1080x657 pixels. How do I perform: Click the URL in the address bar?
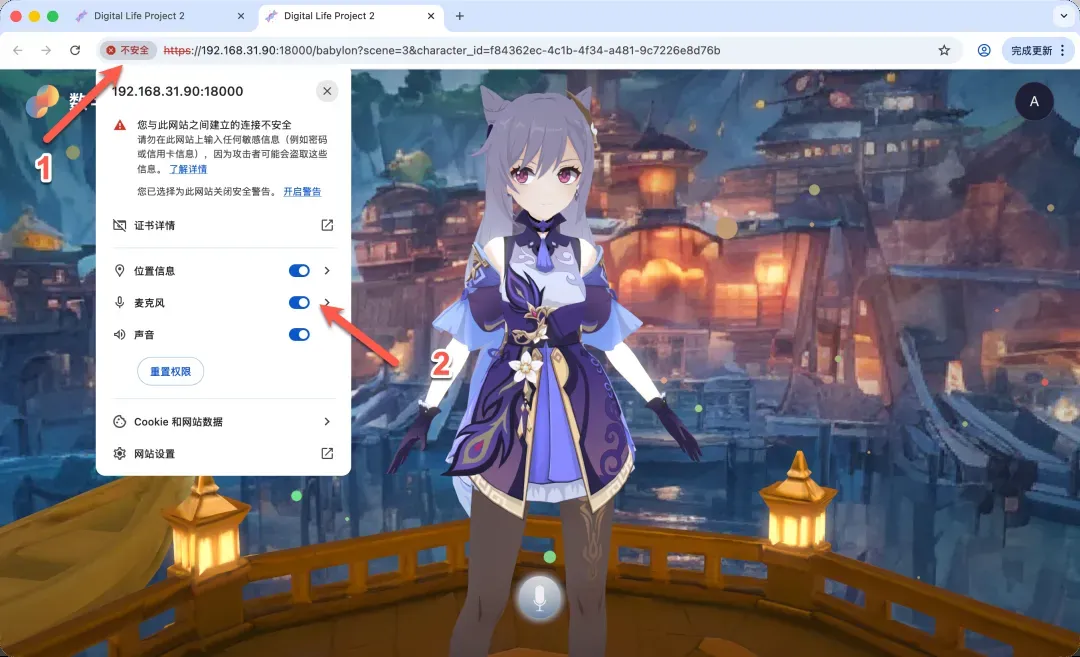[442, 50]
